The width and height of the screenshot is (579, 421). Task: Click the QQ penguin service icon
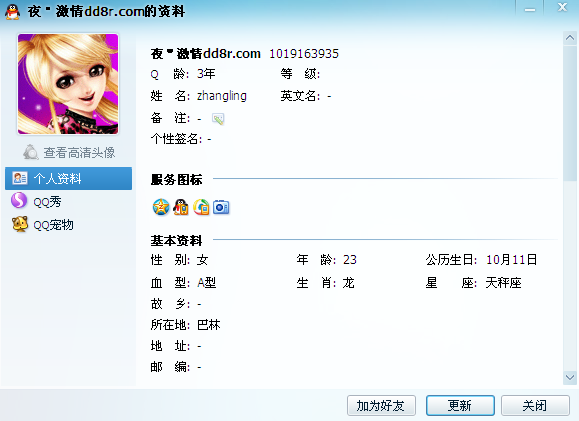pyautogui.click(x=181, y=207)
